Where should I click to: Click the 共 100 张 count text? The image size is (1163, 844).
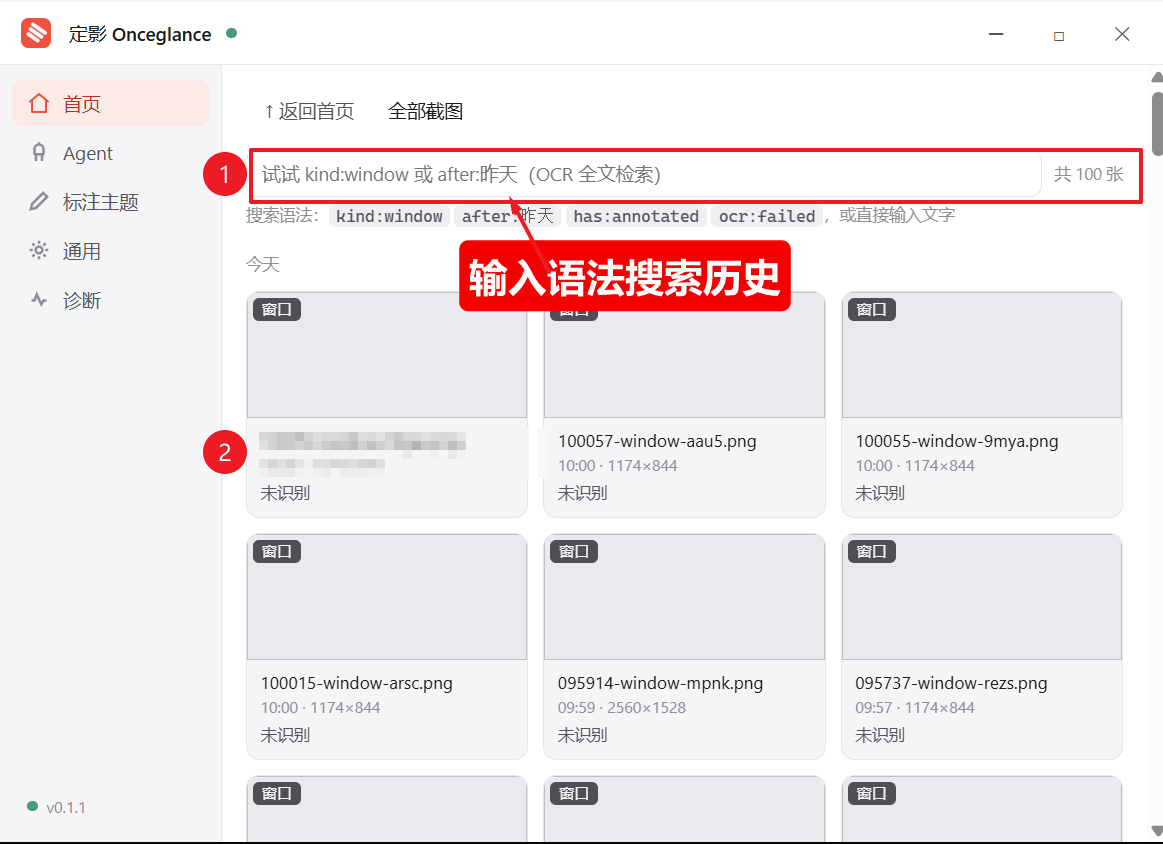click(1088, 174)
